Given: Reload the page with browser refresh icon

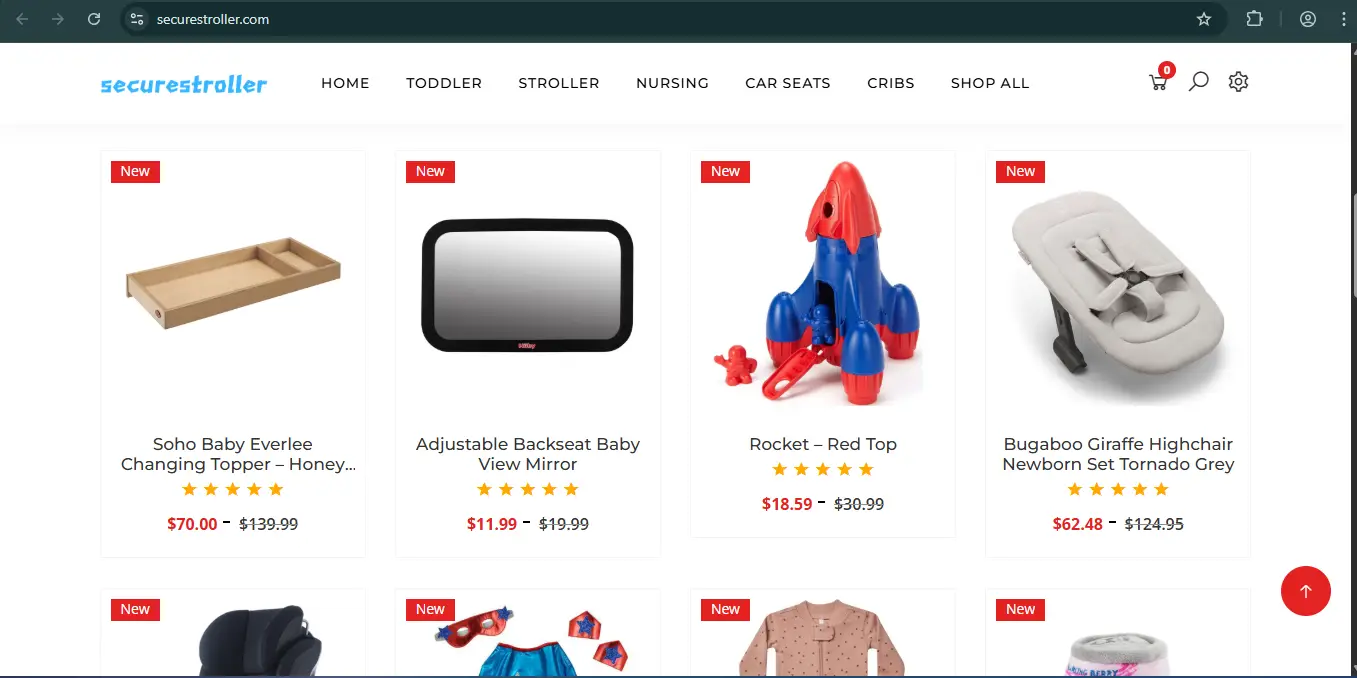Looking at the screenshot, I should (x=94, y=19).
